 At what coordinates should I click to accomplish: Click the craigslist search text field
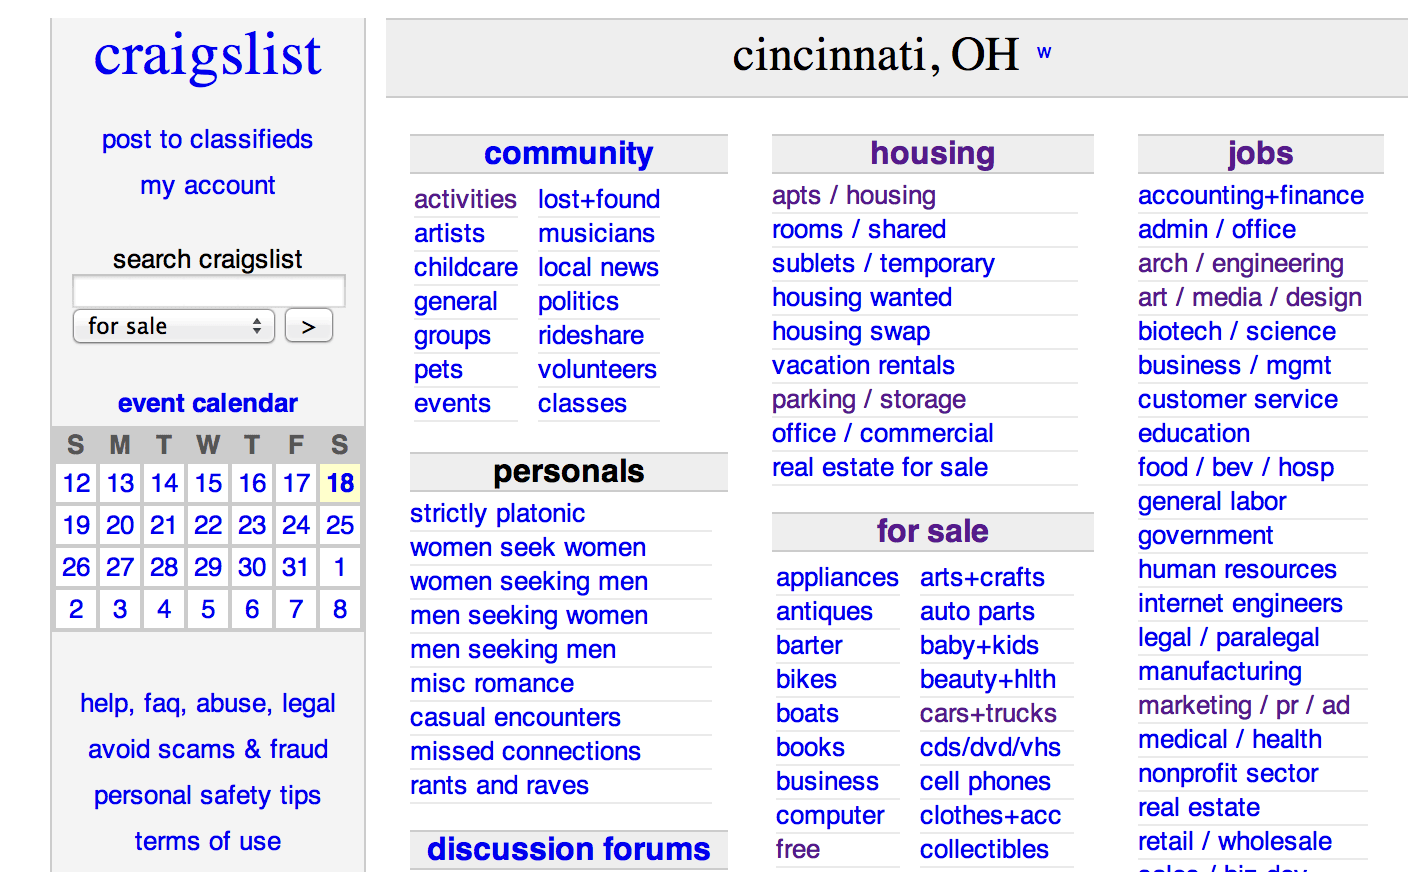[x=209, y=291]
